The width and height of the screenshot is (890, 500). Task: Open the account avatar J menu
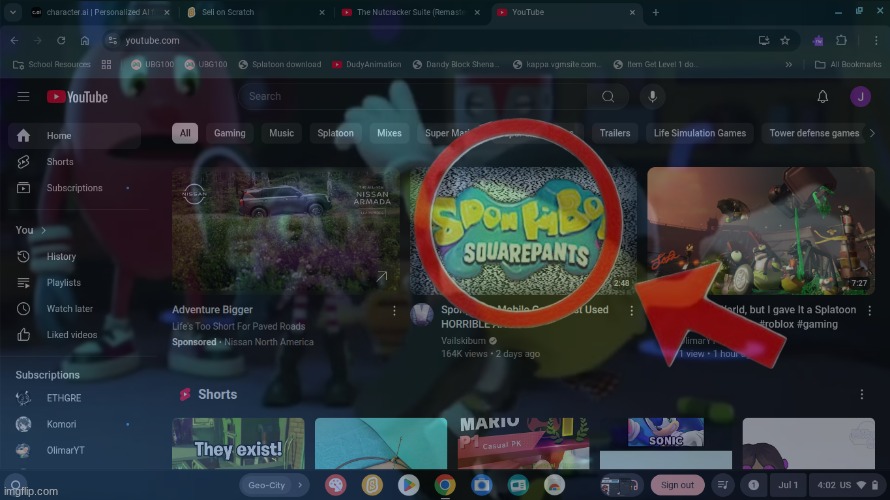pos(860,96)
